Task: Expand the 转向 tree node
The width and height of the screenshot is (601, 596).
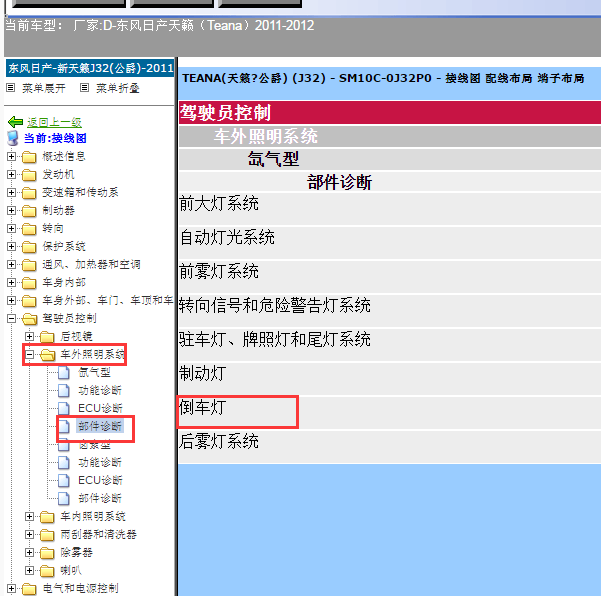Action: click(11, 228)
